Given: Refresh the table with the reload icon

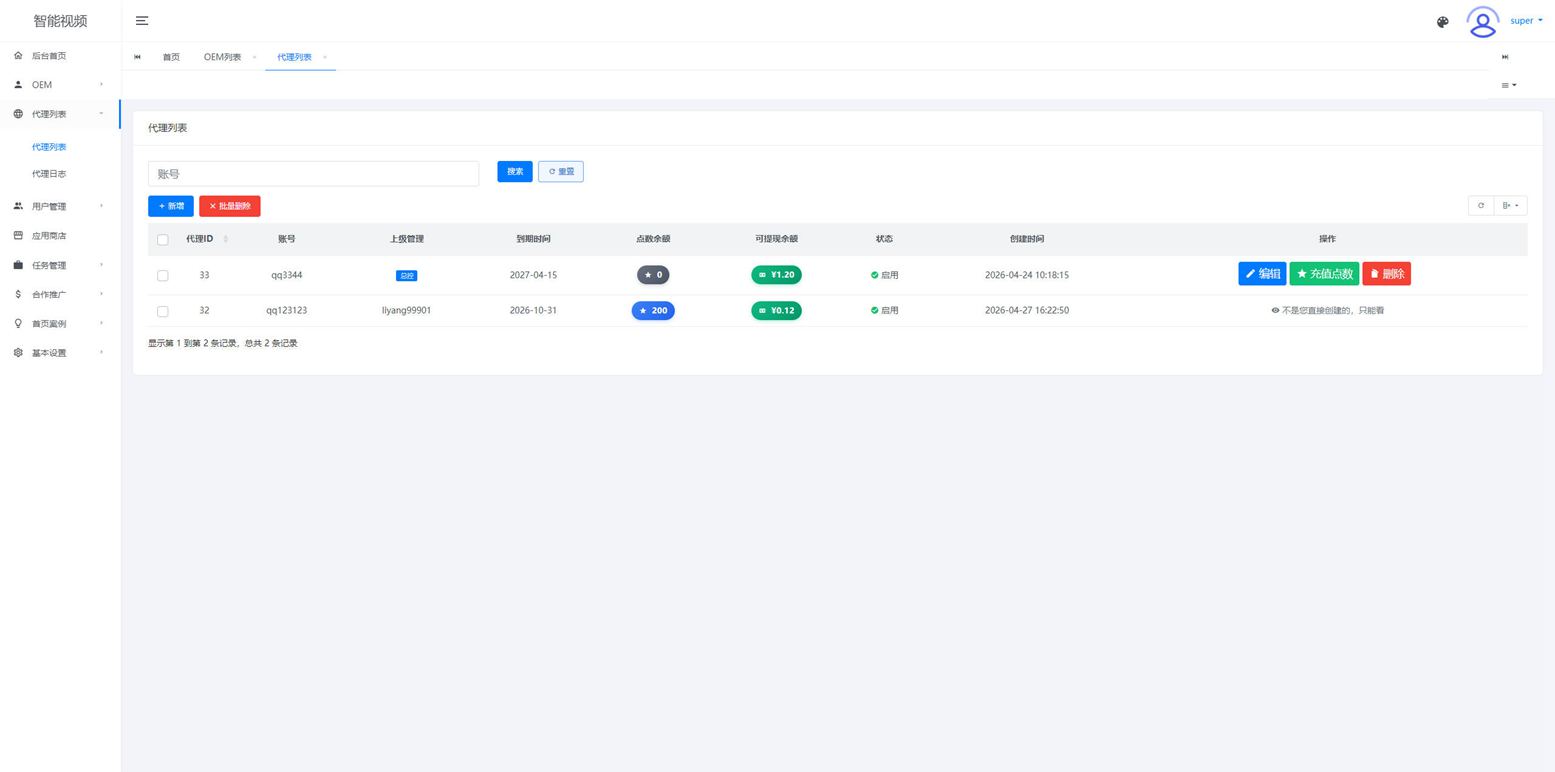Looking at the screenshot, I should click(1481, 206).
